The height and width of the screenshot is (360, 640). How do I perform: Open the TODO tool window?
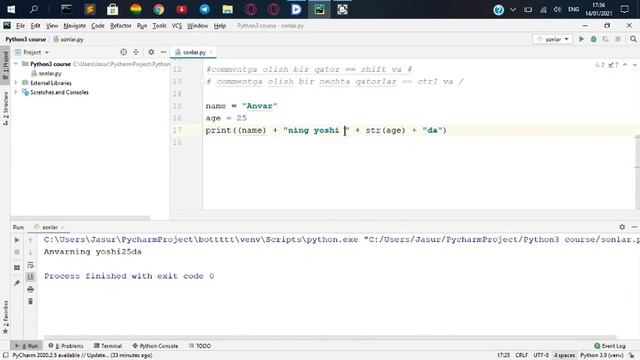coord(200,346)
